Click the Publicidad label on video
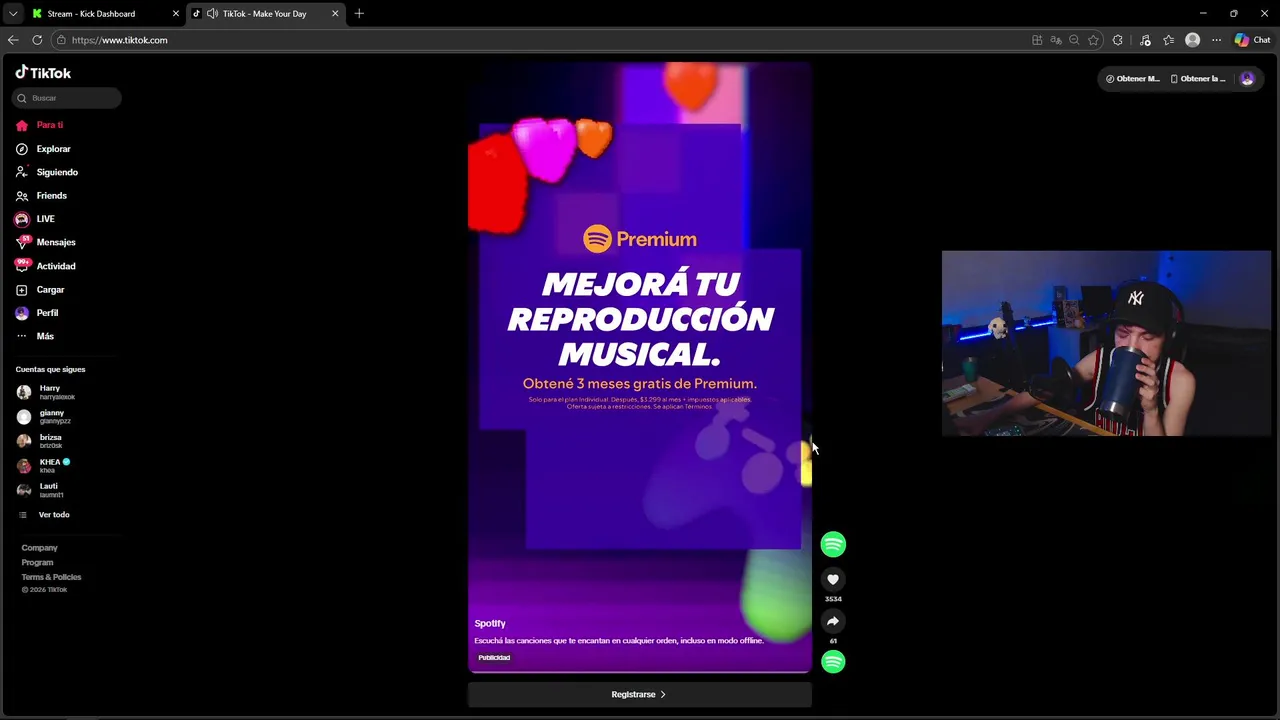 pyautogui.click(x=494, y=657)
